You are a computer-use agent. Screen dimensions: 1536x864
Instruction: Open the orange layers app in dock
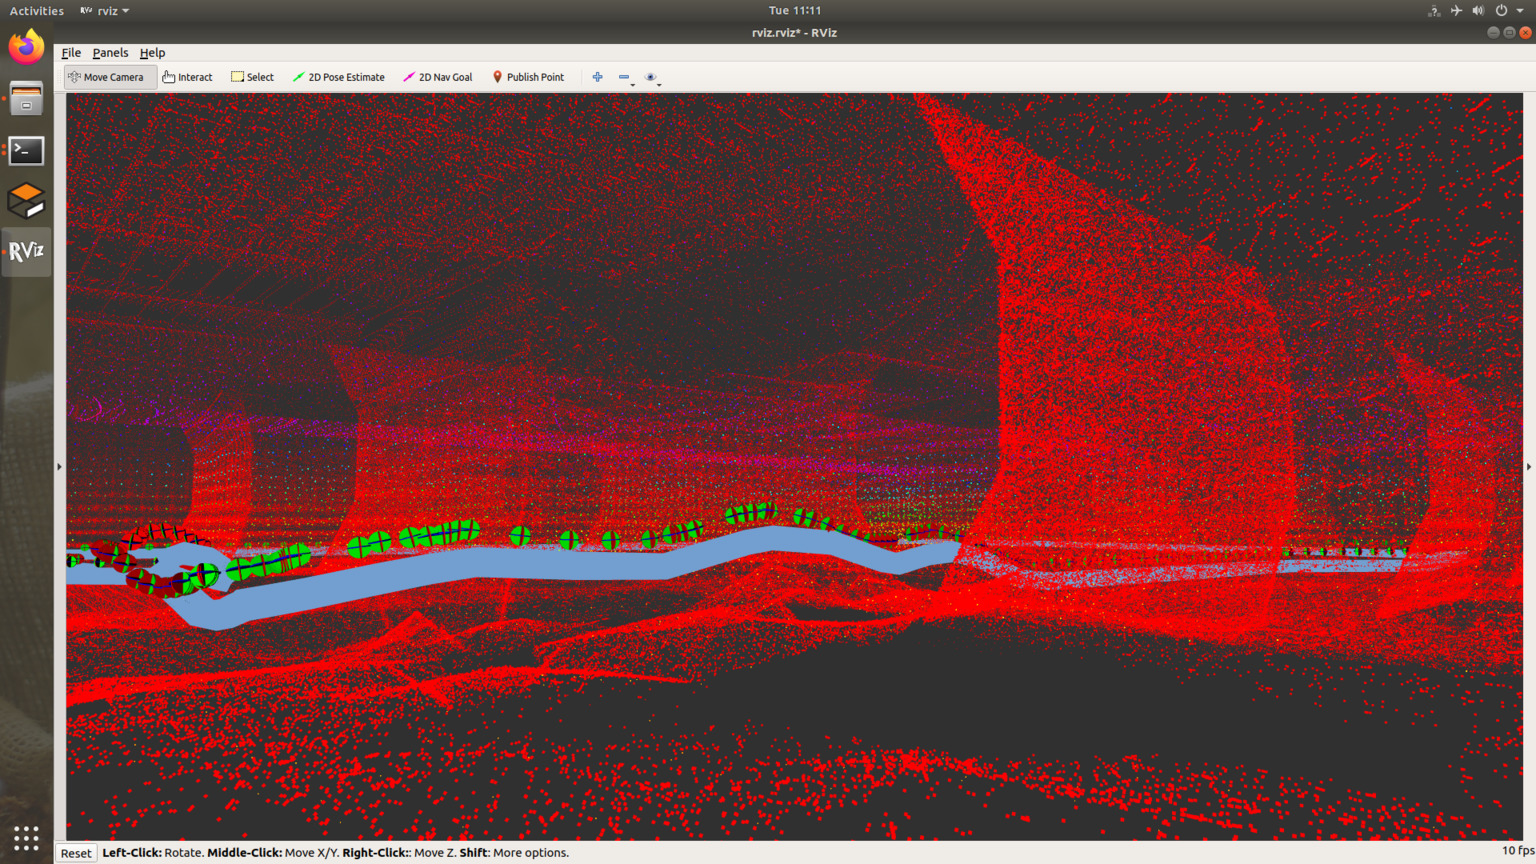tap(26, 200)
